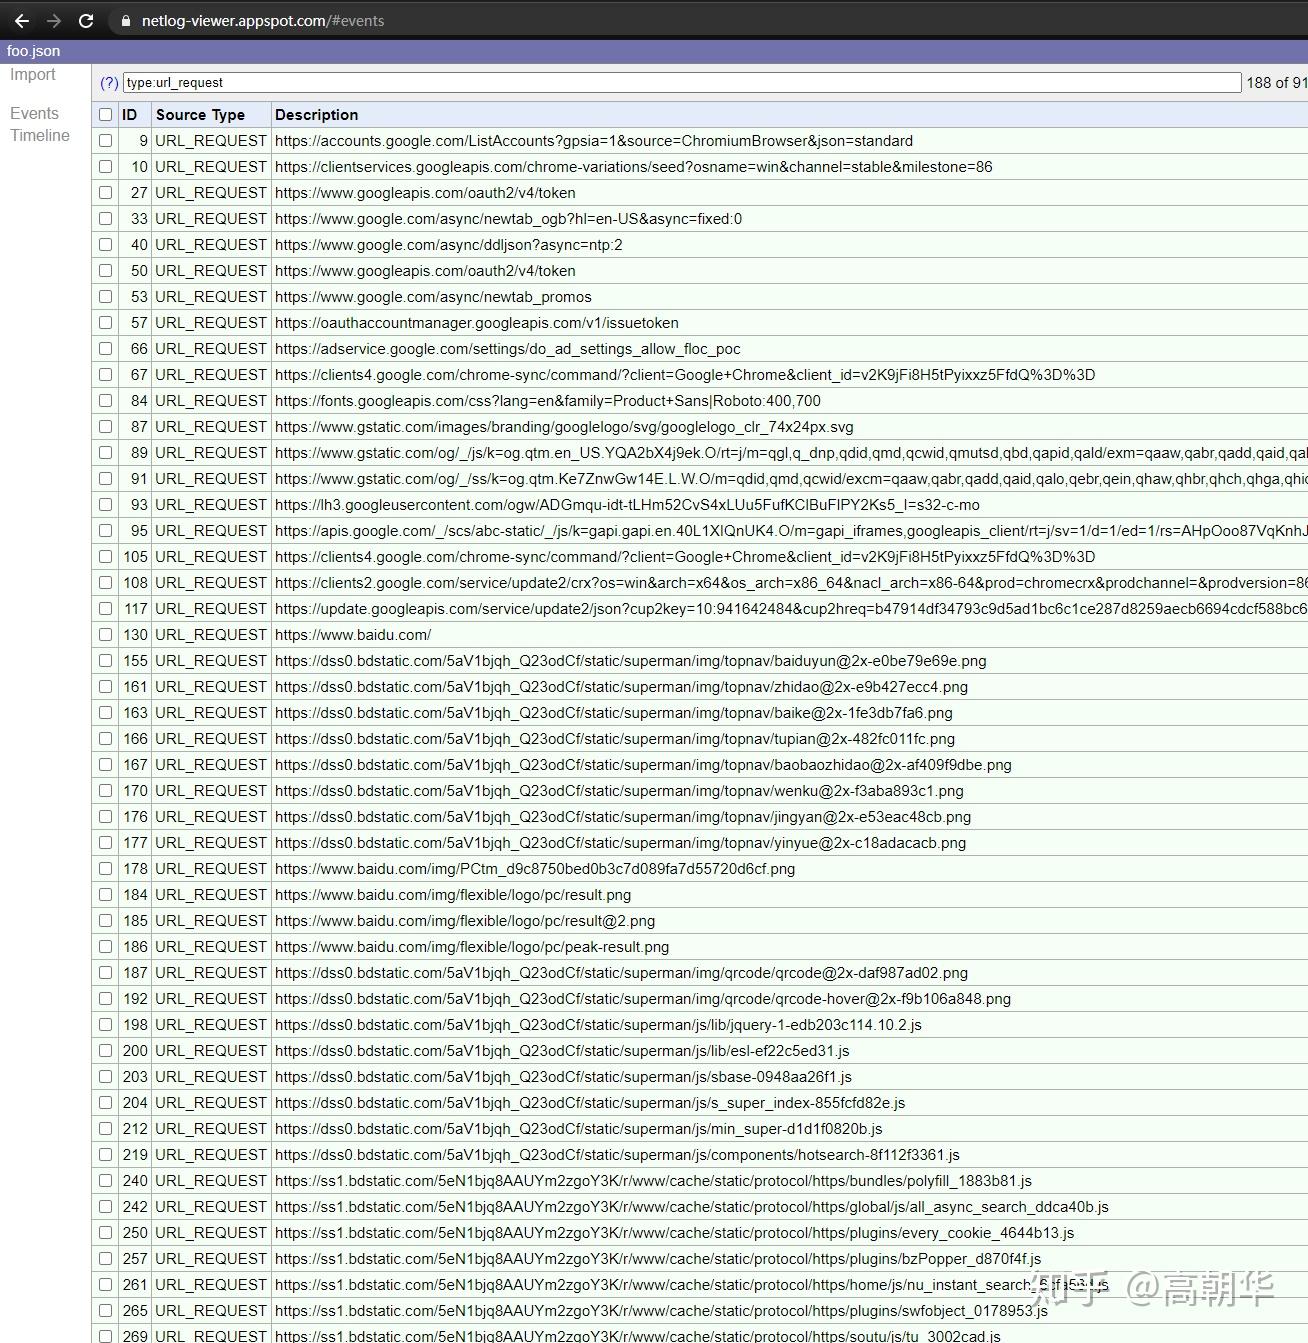Reload the netlog viewer page
Screen dimensions: 1308x1343
pos(88,20)
